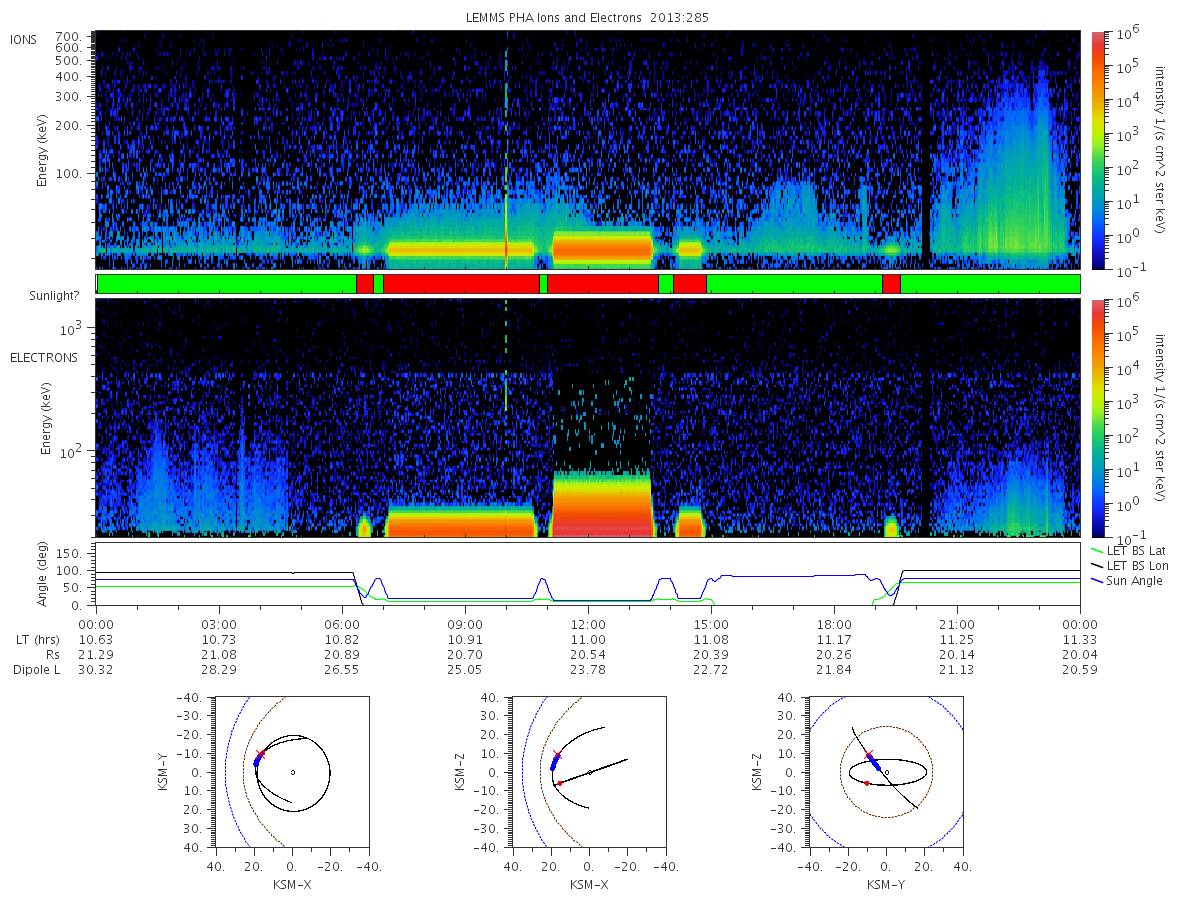Select Rs value 21.29
The image size is (1200, 900).
(96, 654)
